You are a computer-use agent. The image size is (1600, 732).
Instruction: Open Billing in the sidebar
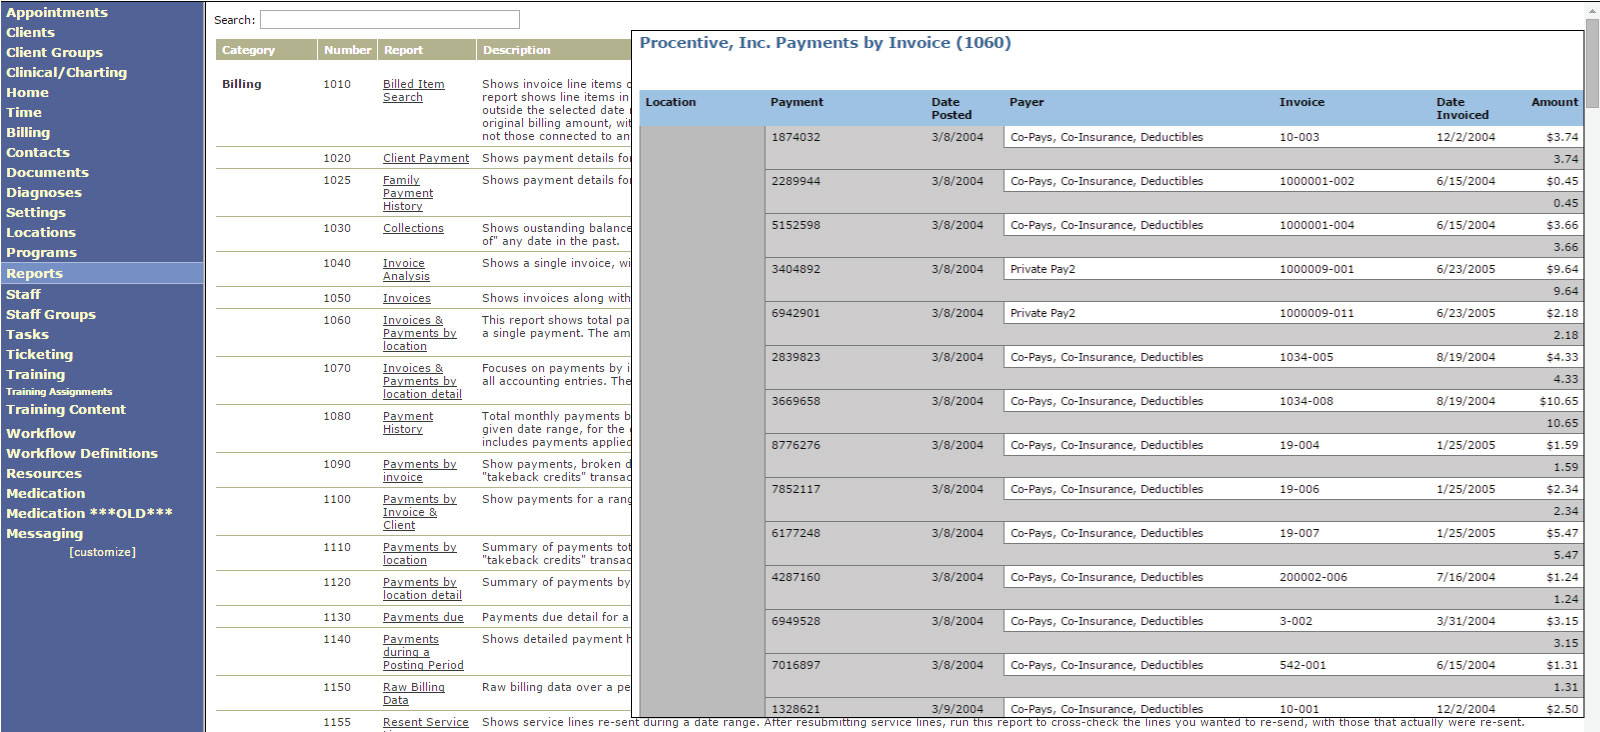click(x=28, y=132)
